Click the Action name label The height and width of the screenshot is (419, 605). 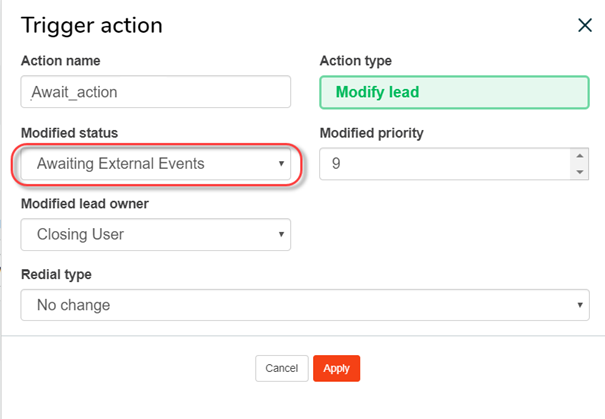pos(61,61)
